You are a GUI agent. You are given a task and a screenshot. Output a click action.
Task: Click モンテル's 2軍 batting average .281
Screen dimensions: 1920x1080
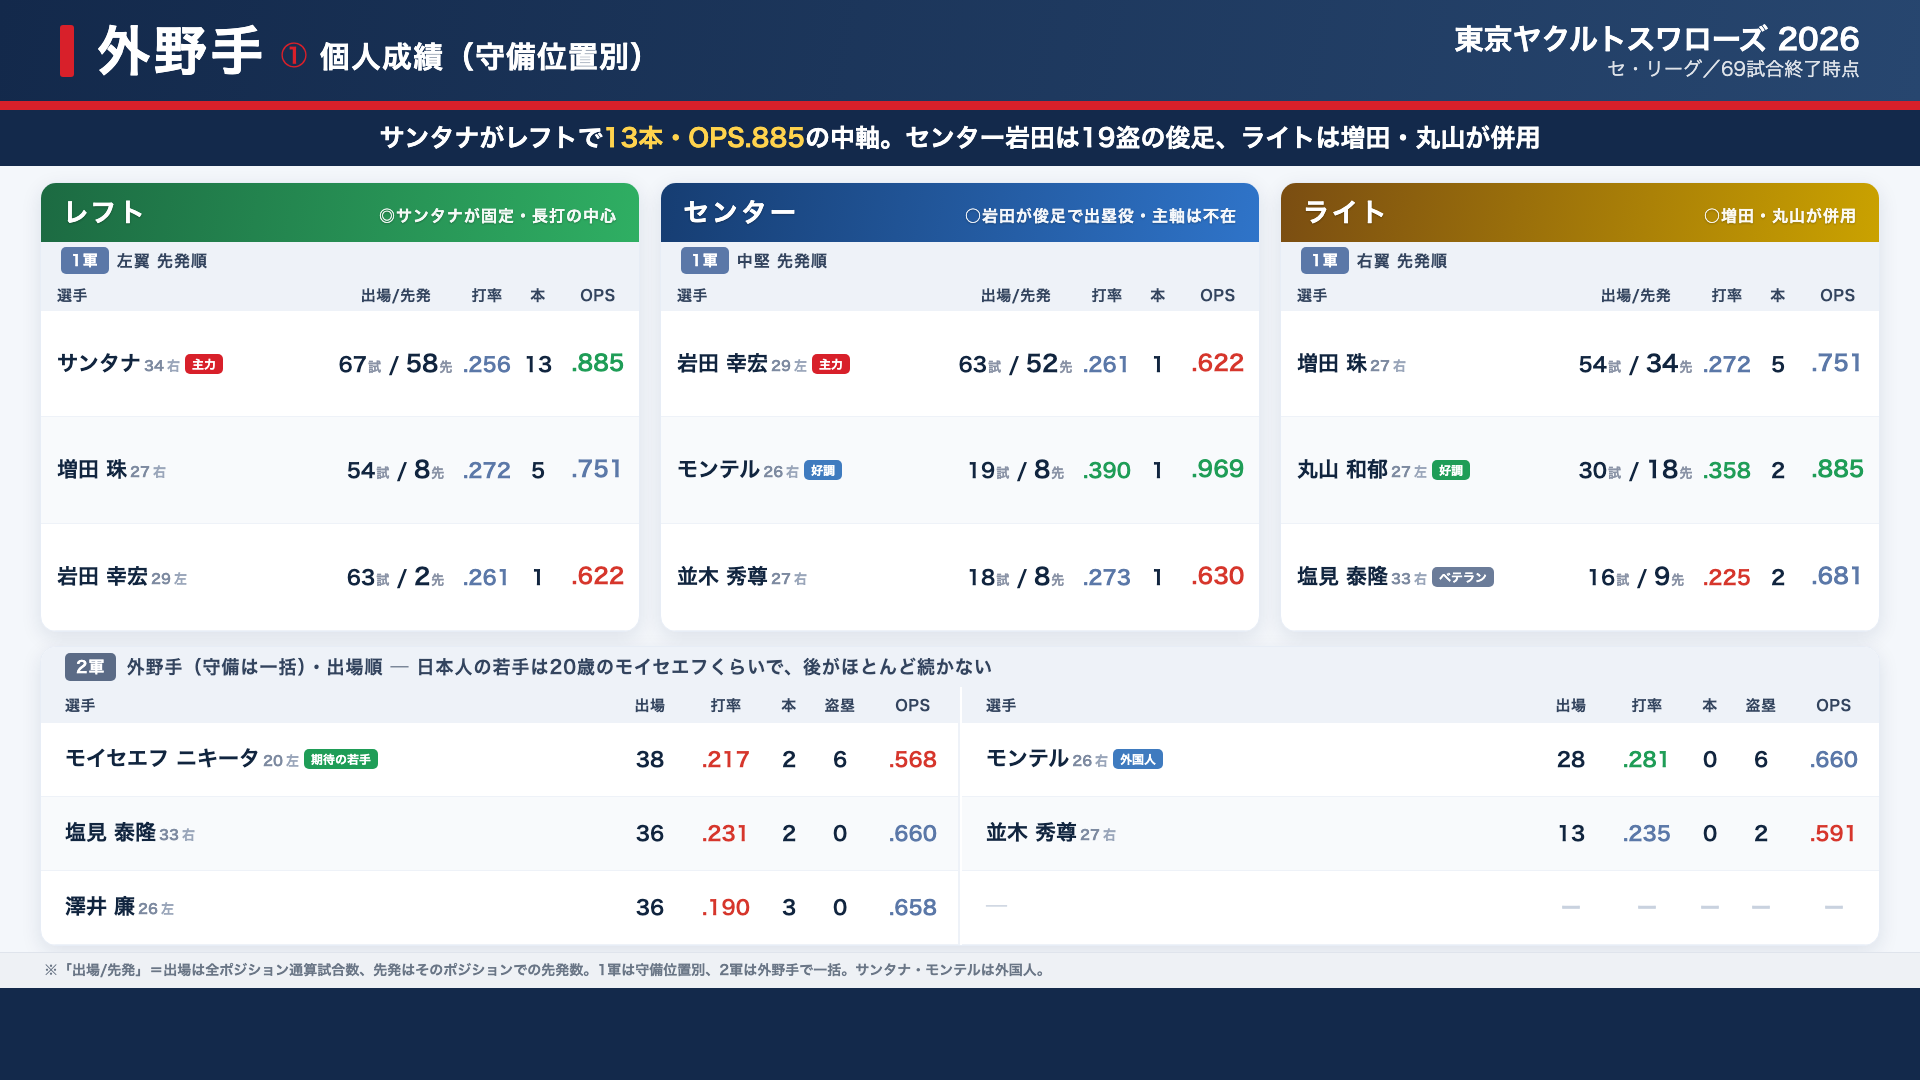pos(1646,760)
